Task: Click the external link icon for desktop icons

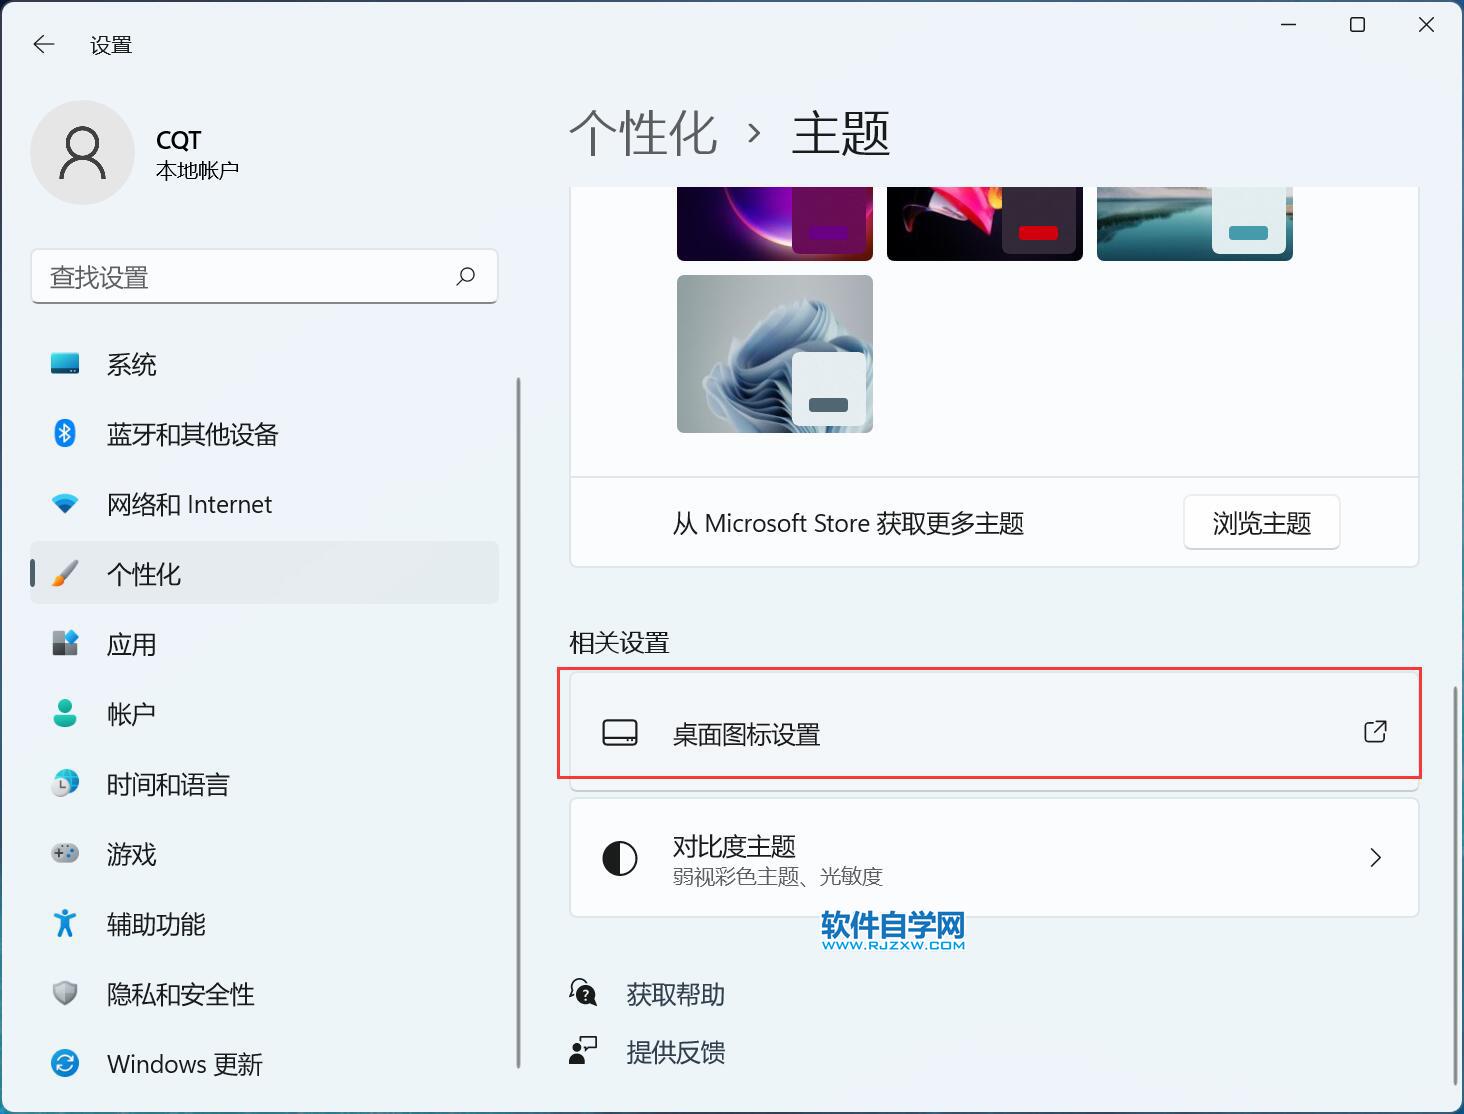Action: tap(1375, 732)
